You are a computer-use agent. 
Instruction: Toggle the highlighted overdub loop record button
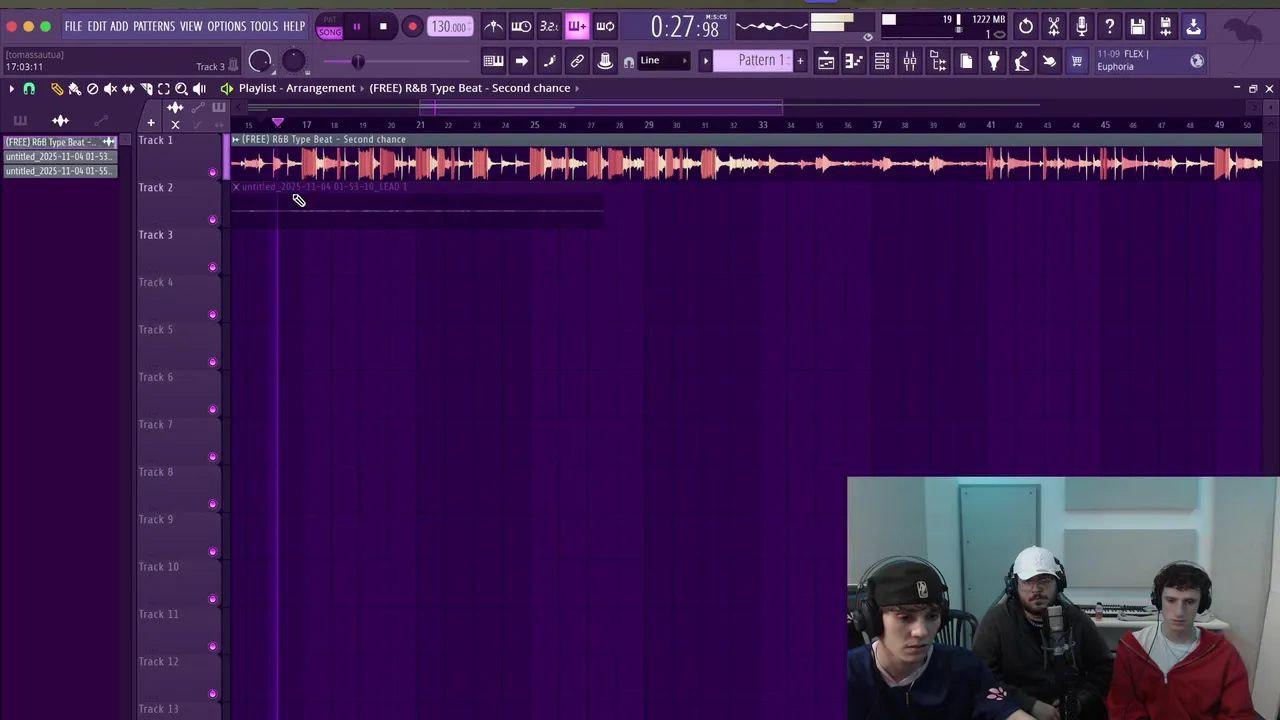(577, 27)
